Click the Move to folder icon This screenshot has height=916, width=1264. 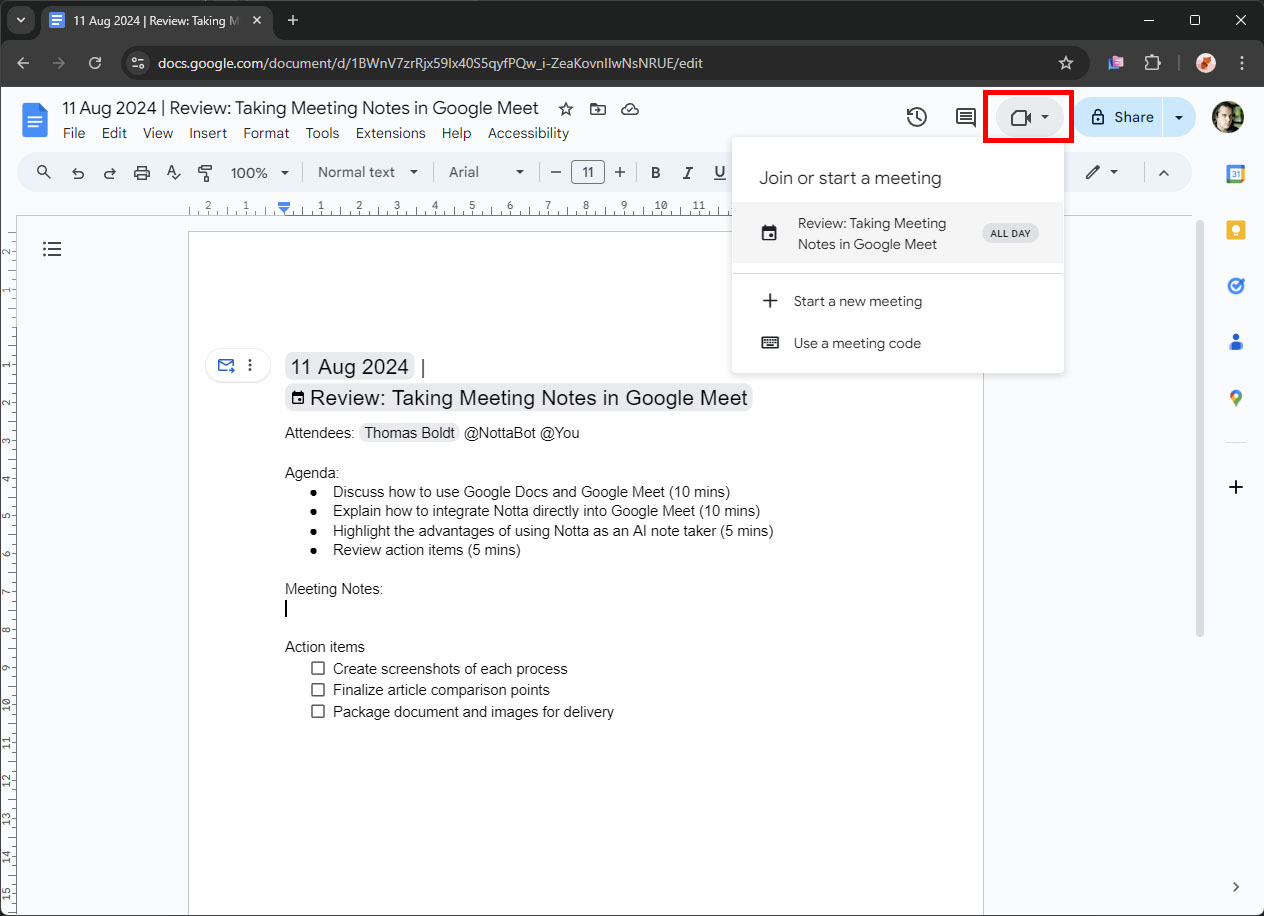tap(598, 109)
